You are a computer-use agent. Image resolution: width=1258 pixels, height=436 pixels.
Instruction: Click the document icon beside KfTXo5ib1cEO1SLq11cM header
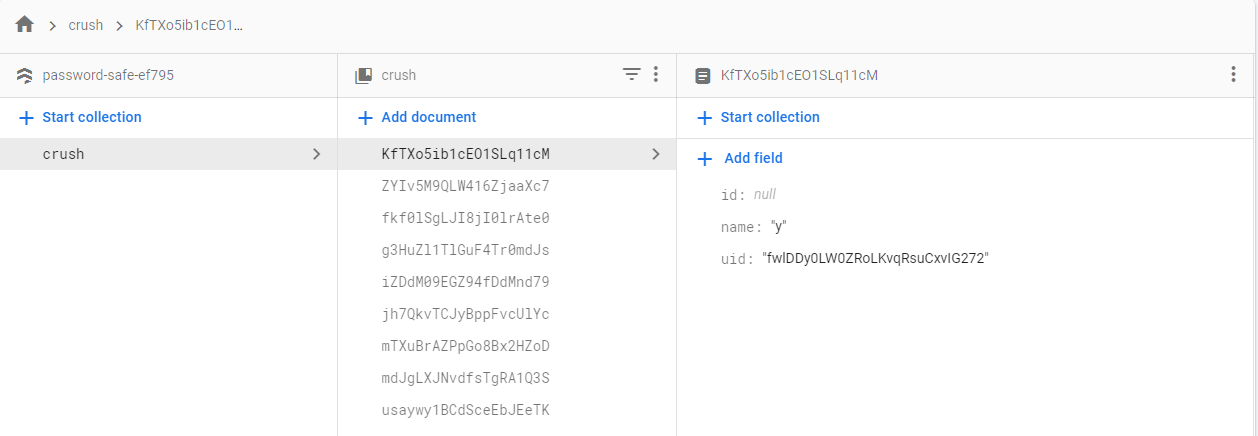(703, 75)
